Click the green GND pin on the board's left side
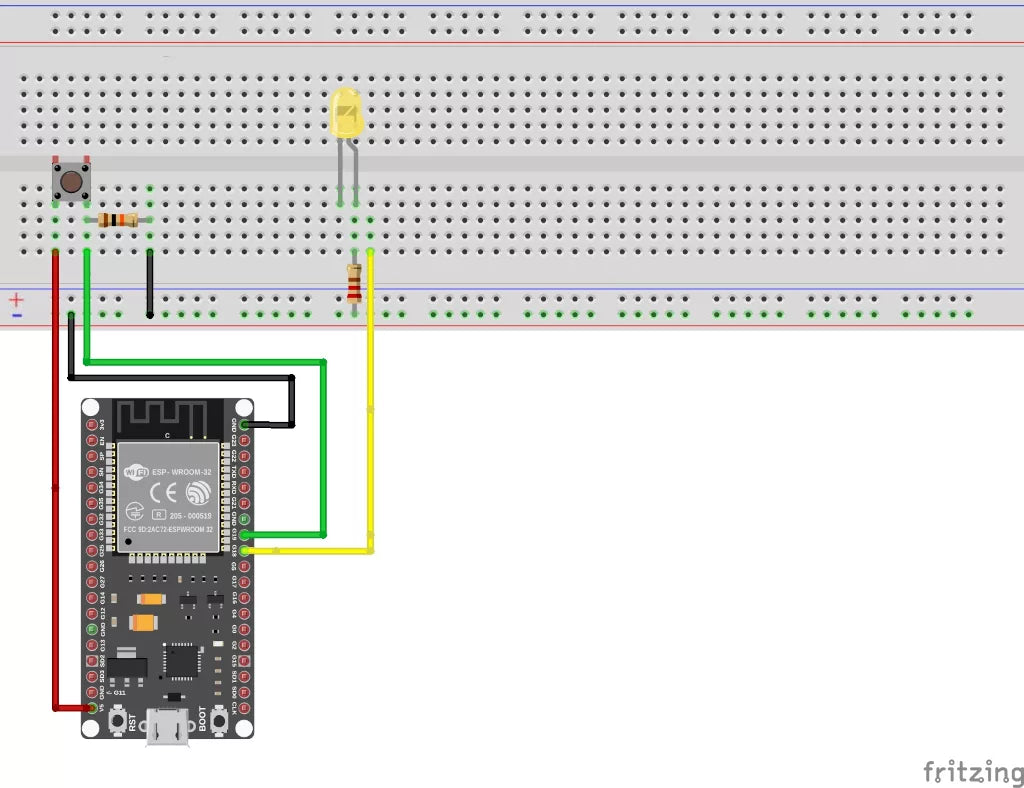The width and height of the screenshot is (1024, 788). [92, 629]
